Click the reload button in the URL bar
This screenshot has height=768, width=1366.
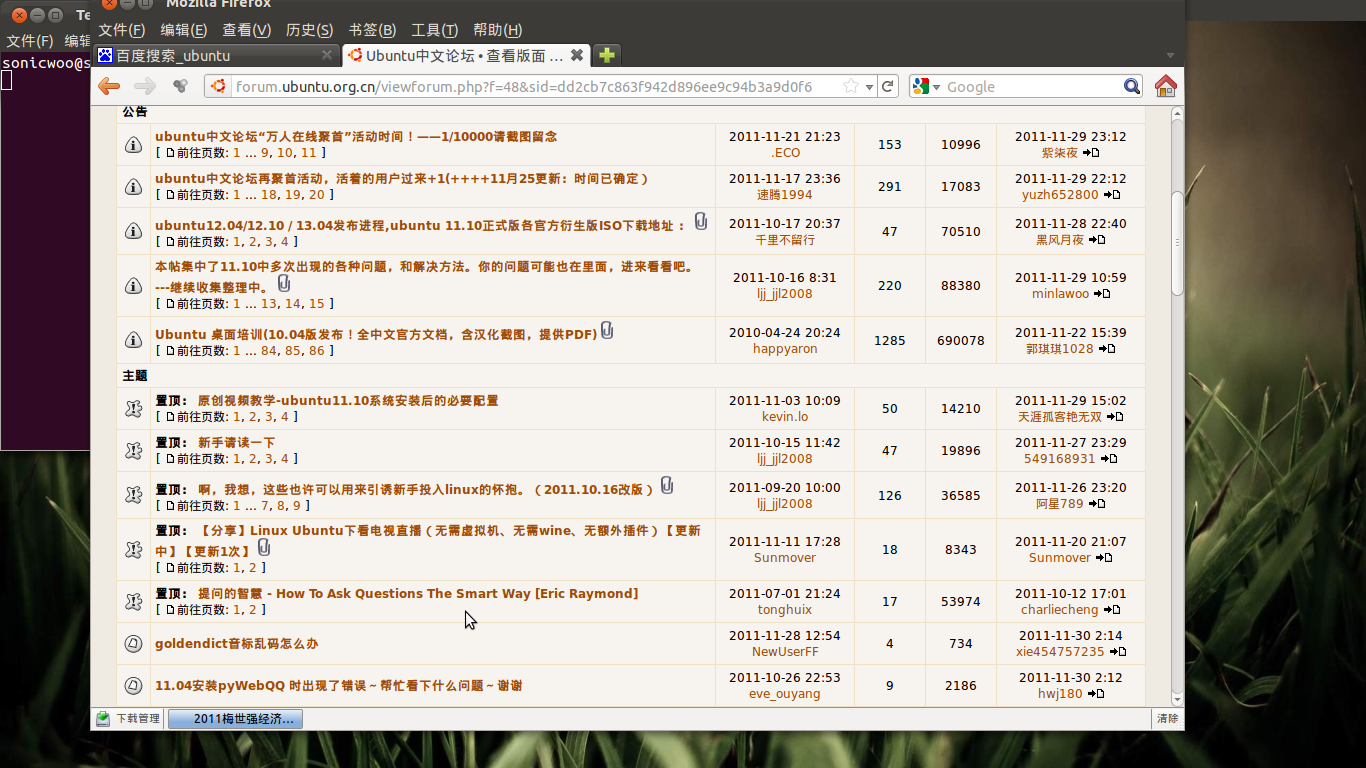pyautogui.click(x=887, y=86)
